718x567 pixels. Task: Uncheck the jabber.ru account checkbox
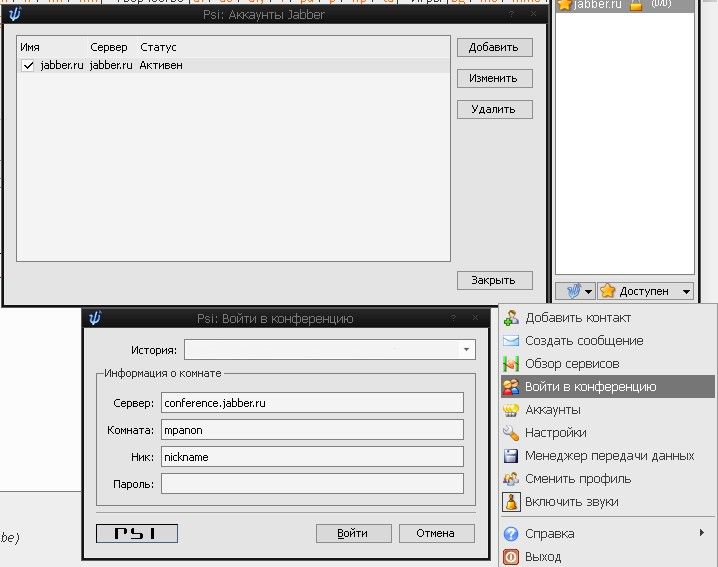28,65
